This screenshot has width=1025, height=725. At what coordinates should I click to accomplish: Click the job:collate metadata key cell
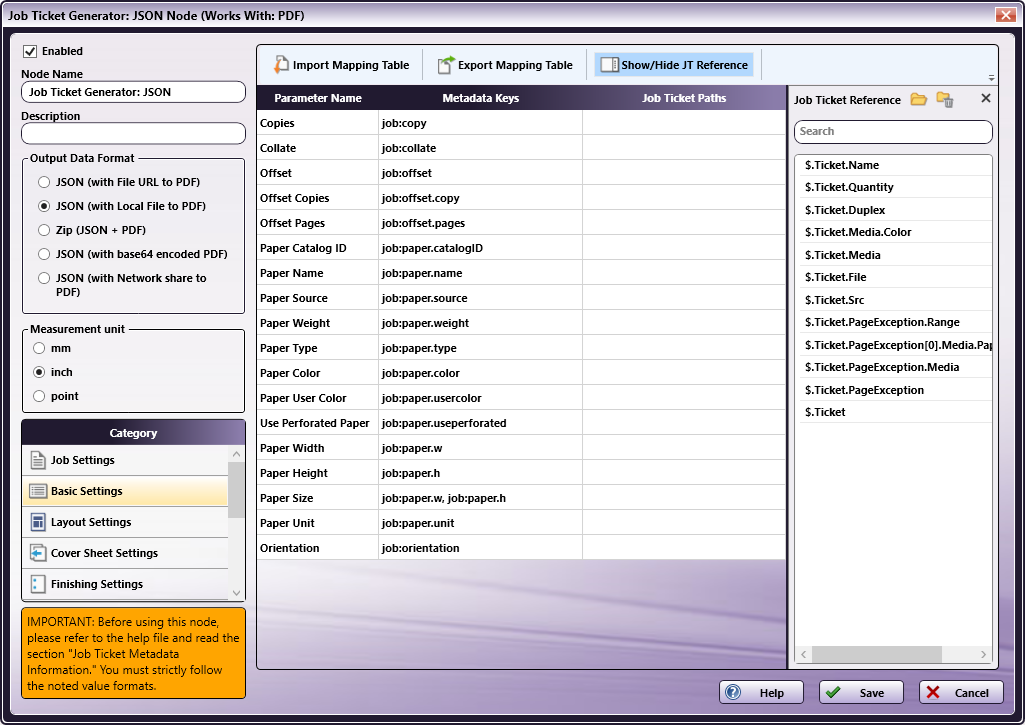tap(480, 148)
